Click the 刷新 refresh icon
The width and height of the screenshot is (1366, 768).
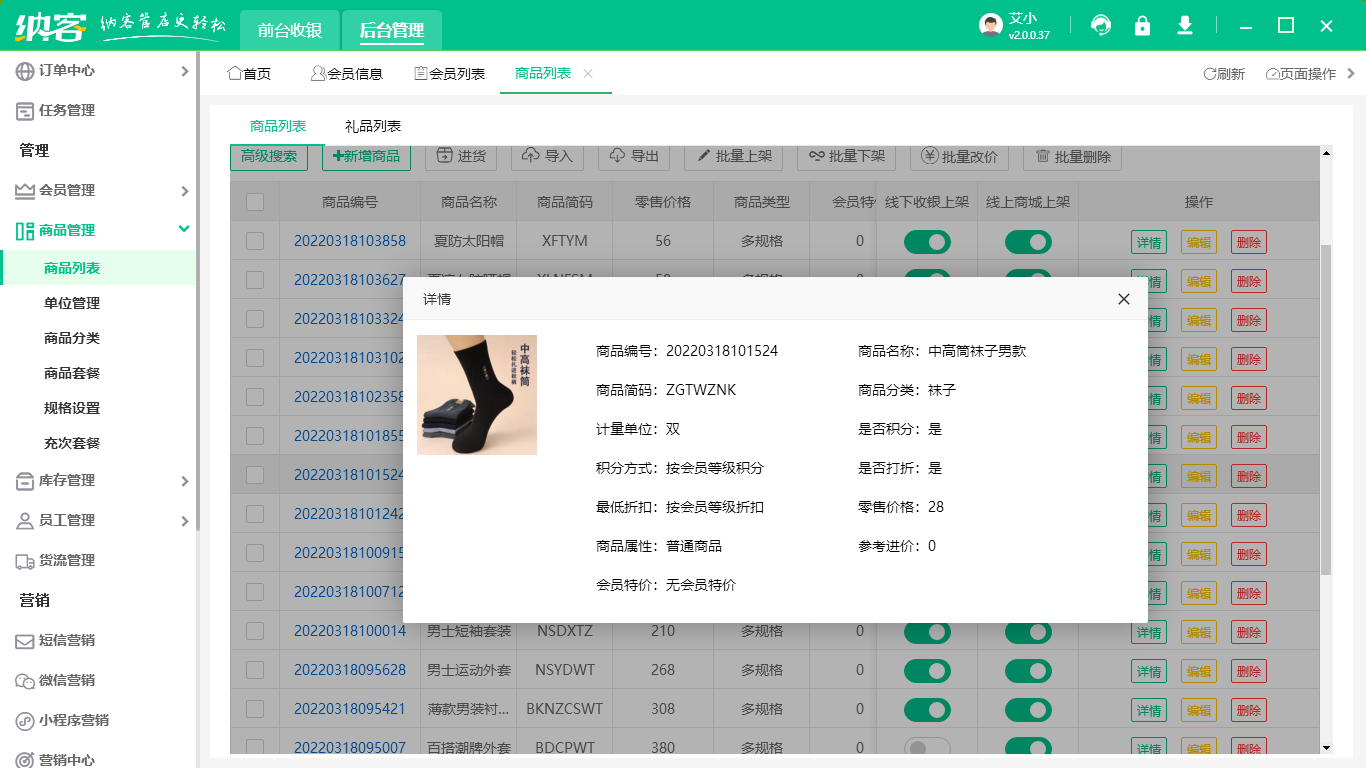coord(1208,73)
